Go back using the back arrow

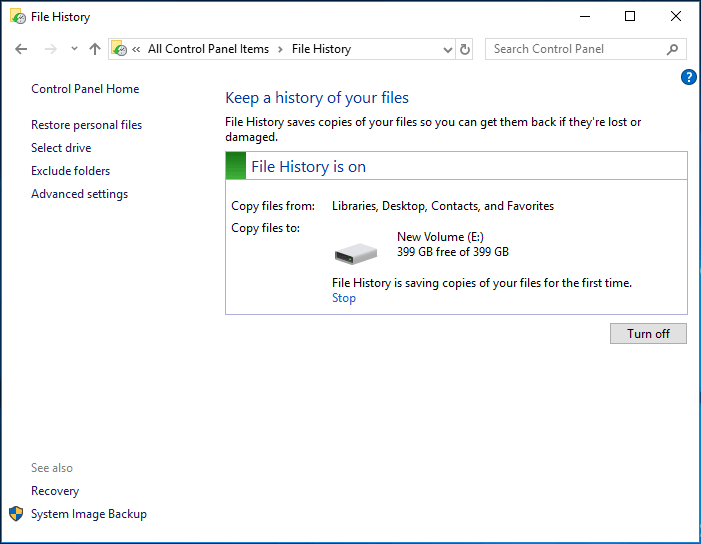(x=21, y=49)
